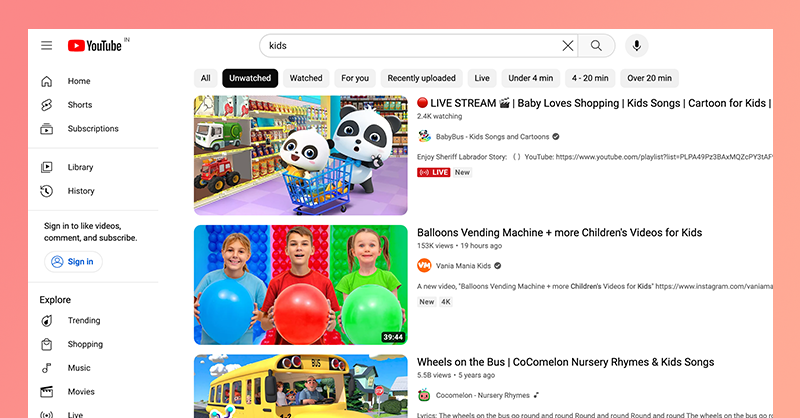The image size is (800, 418).
Task: Open History from the sidebar
Action: [x=81, y=191]
